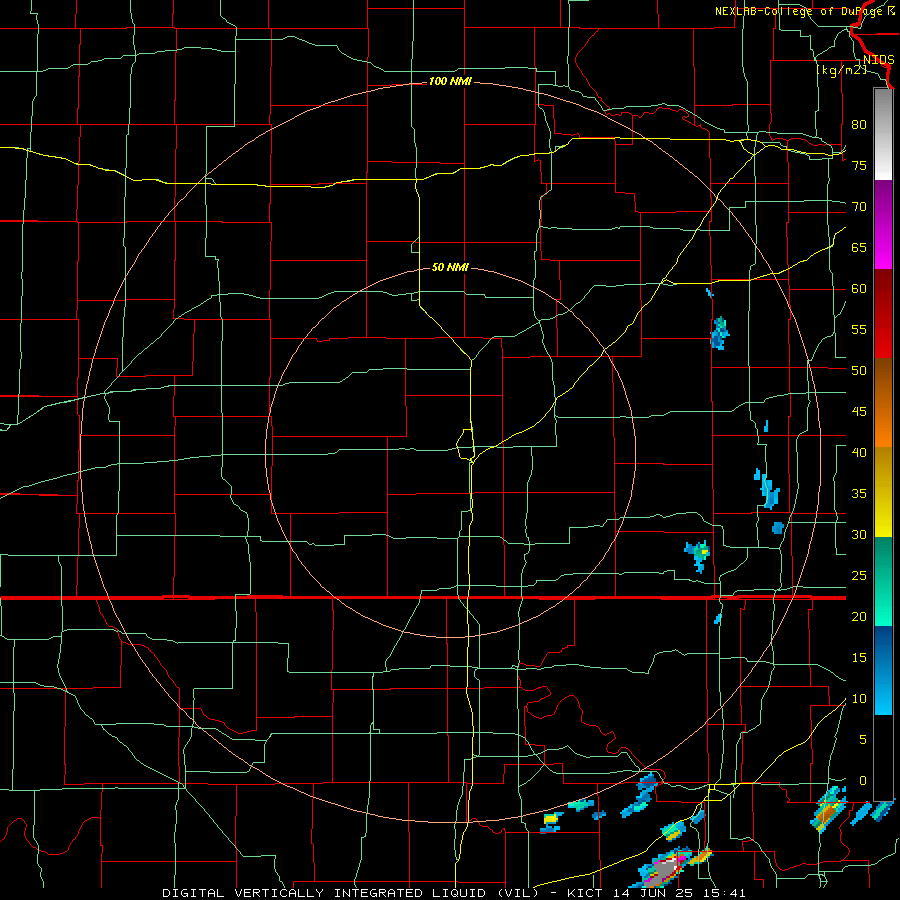
Task: Click the 45 value on the color scale
Action: [859, 412]
